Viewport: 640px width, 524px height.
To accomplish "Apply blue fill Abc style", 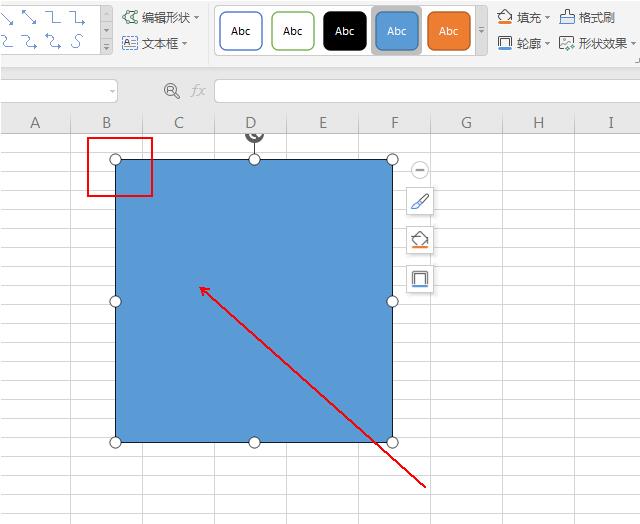I will click(397, 31).
